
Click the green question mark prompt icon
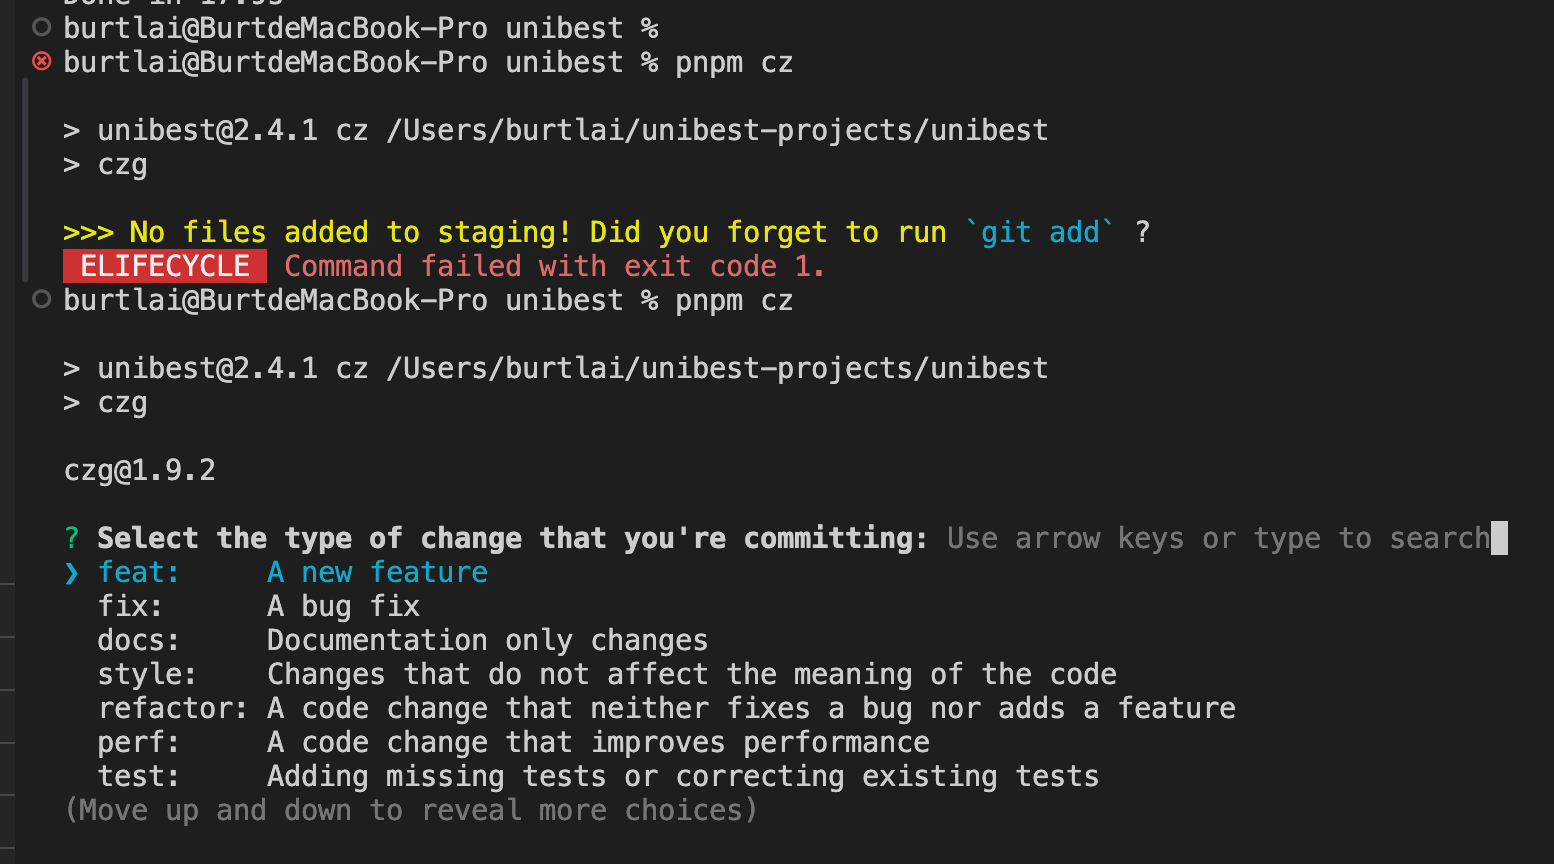72,538
